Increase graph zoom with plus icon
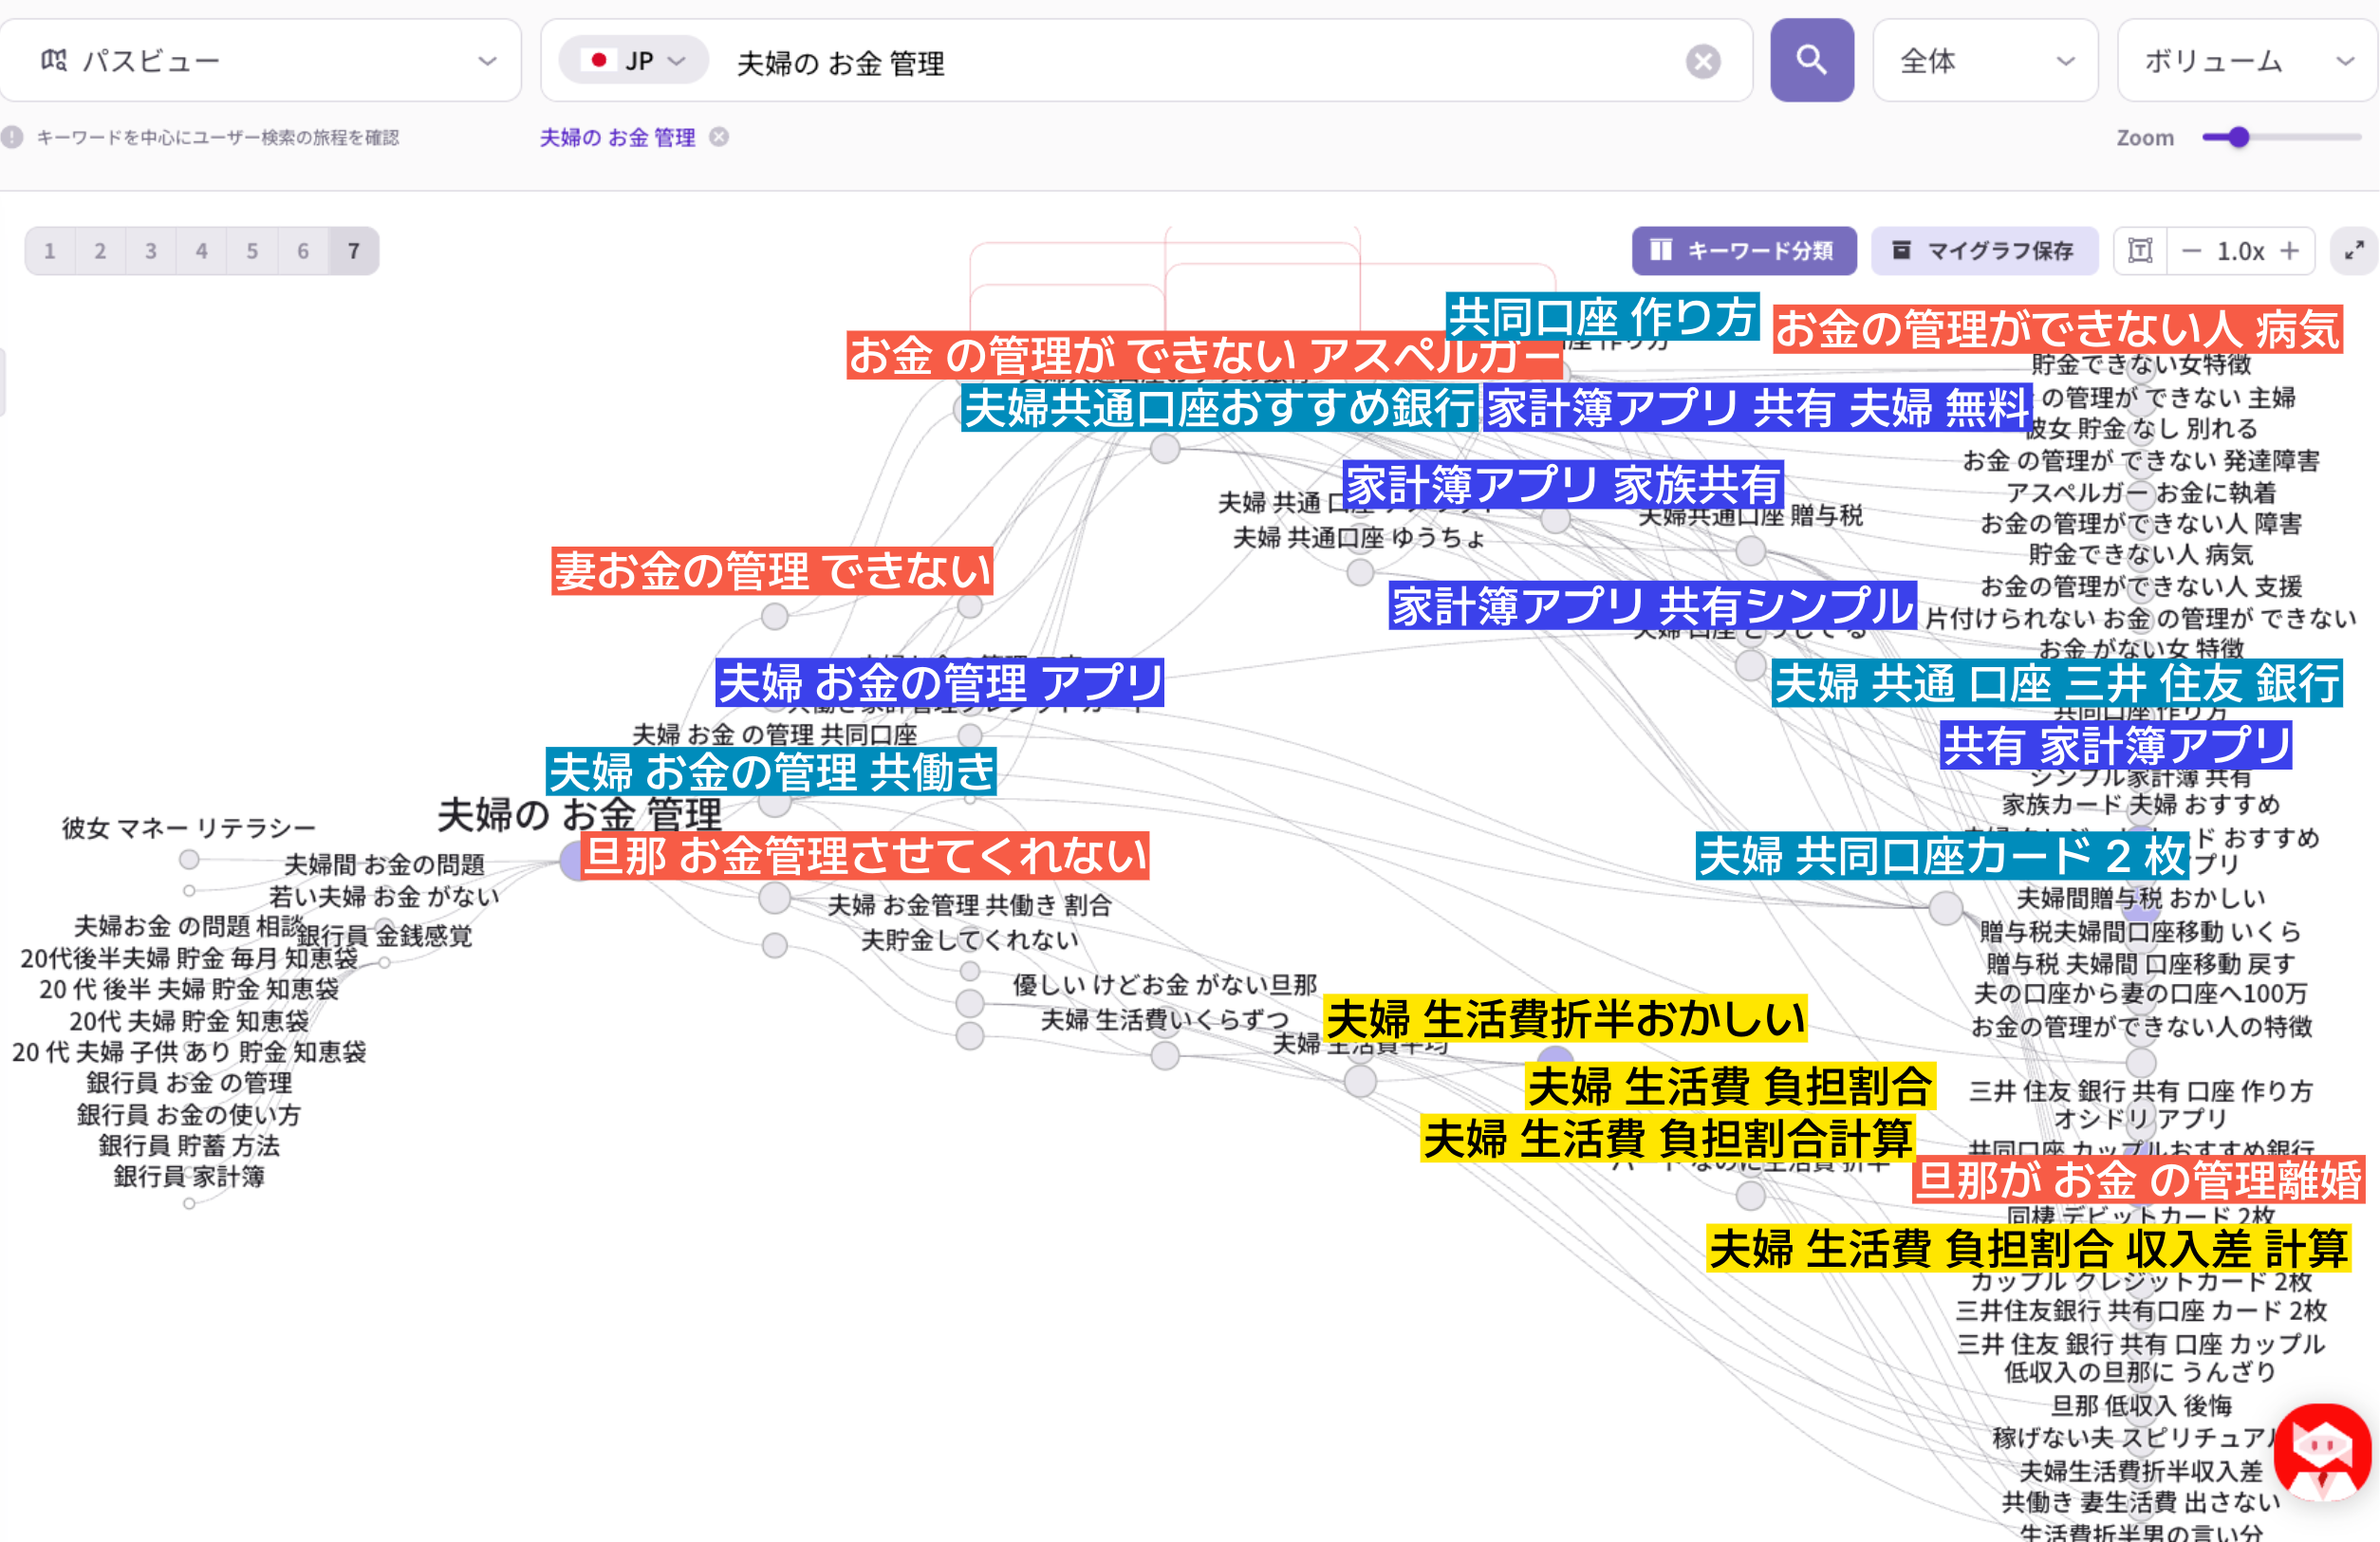This screenshot has height=1542, width=2380. coord(2289,250)
